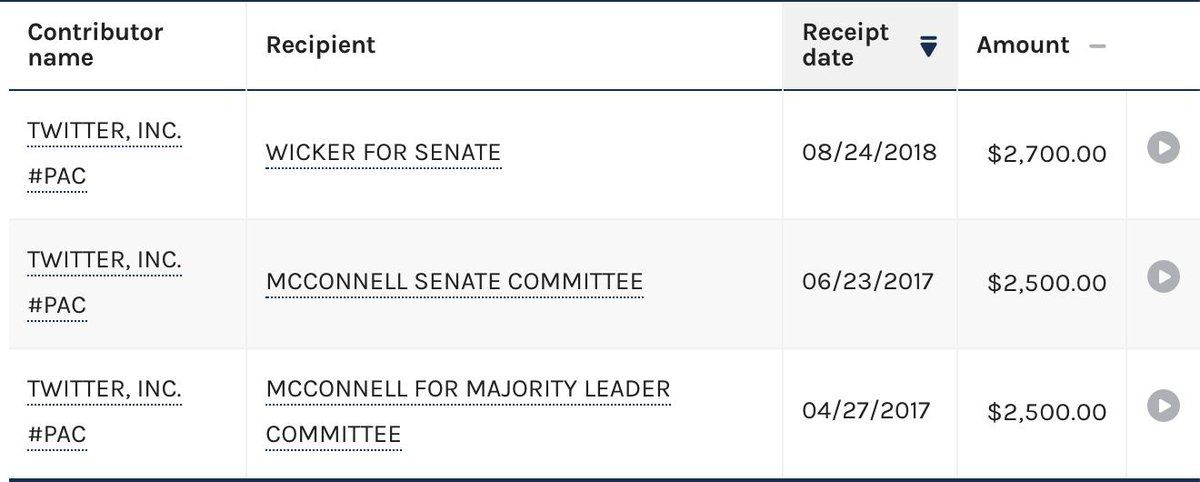Expand details for McConnell Senate Committee row
Screen dimensions: 1200x482
click(1163, 277)
